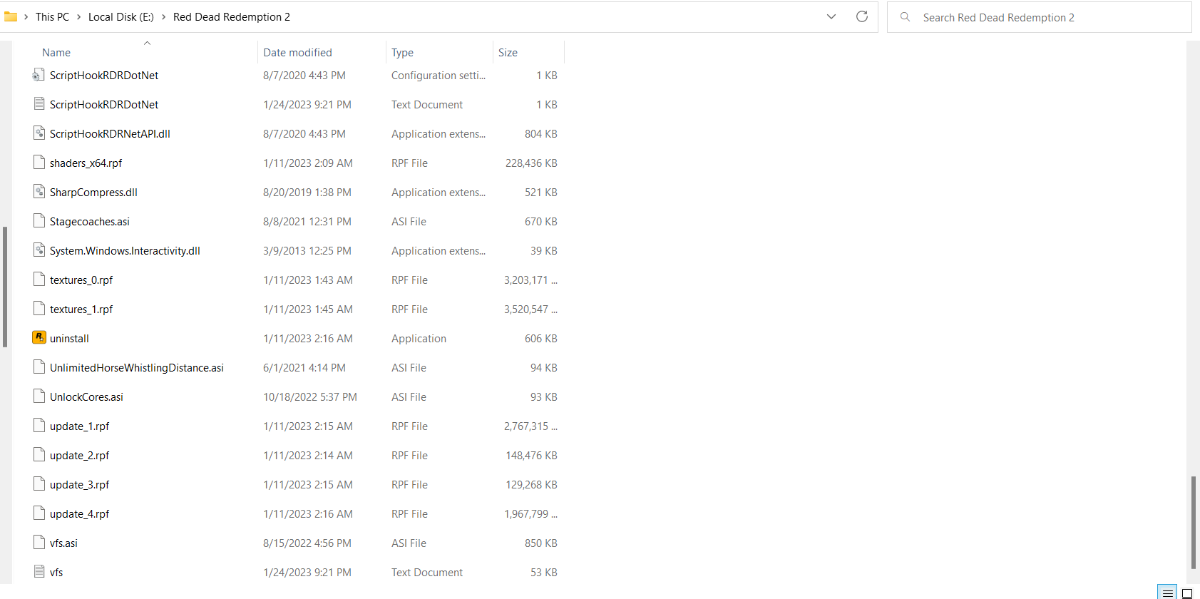Select the shaders_x64.rpf file icon

tap(39, 163)
